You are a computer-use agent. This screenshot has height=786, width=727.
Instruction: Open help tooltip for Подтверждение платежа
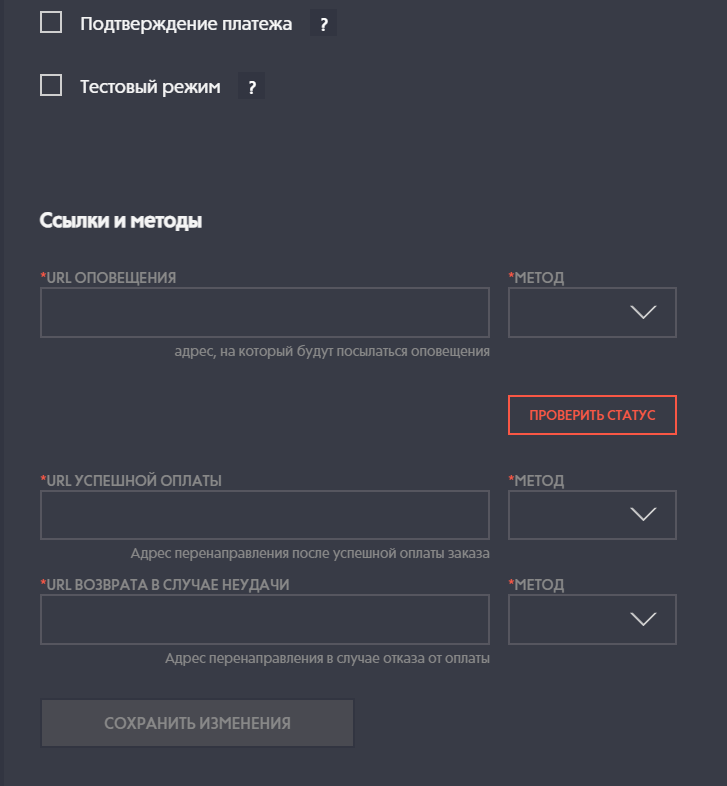point(322,25)
